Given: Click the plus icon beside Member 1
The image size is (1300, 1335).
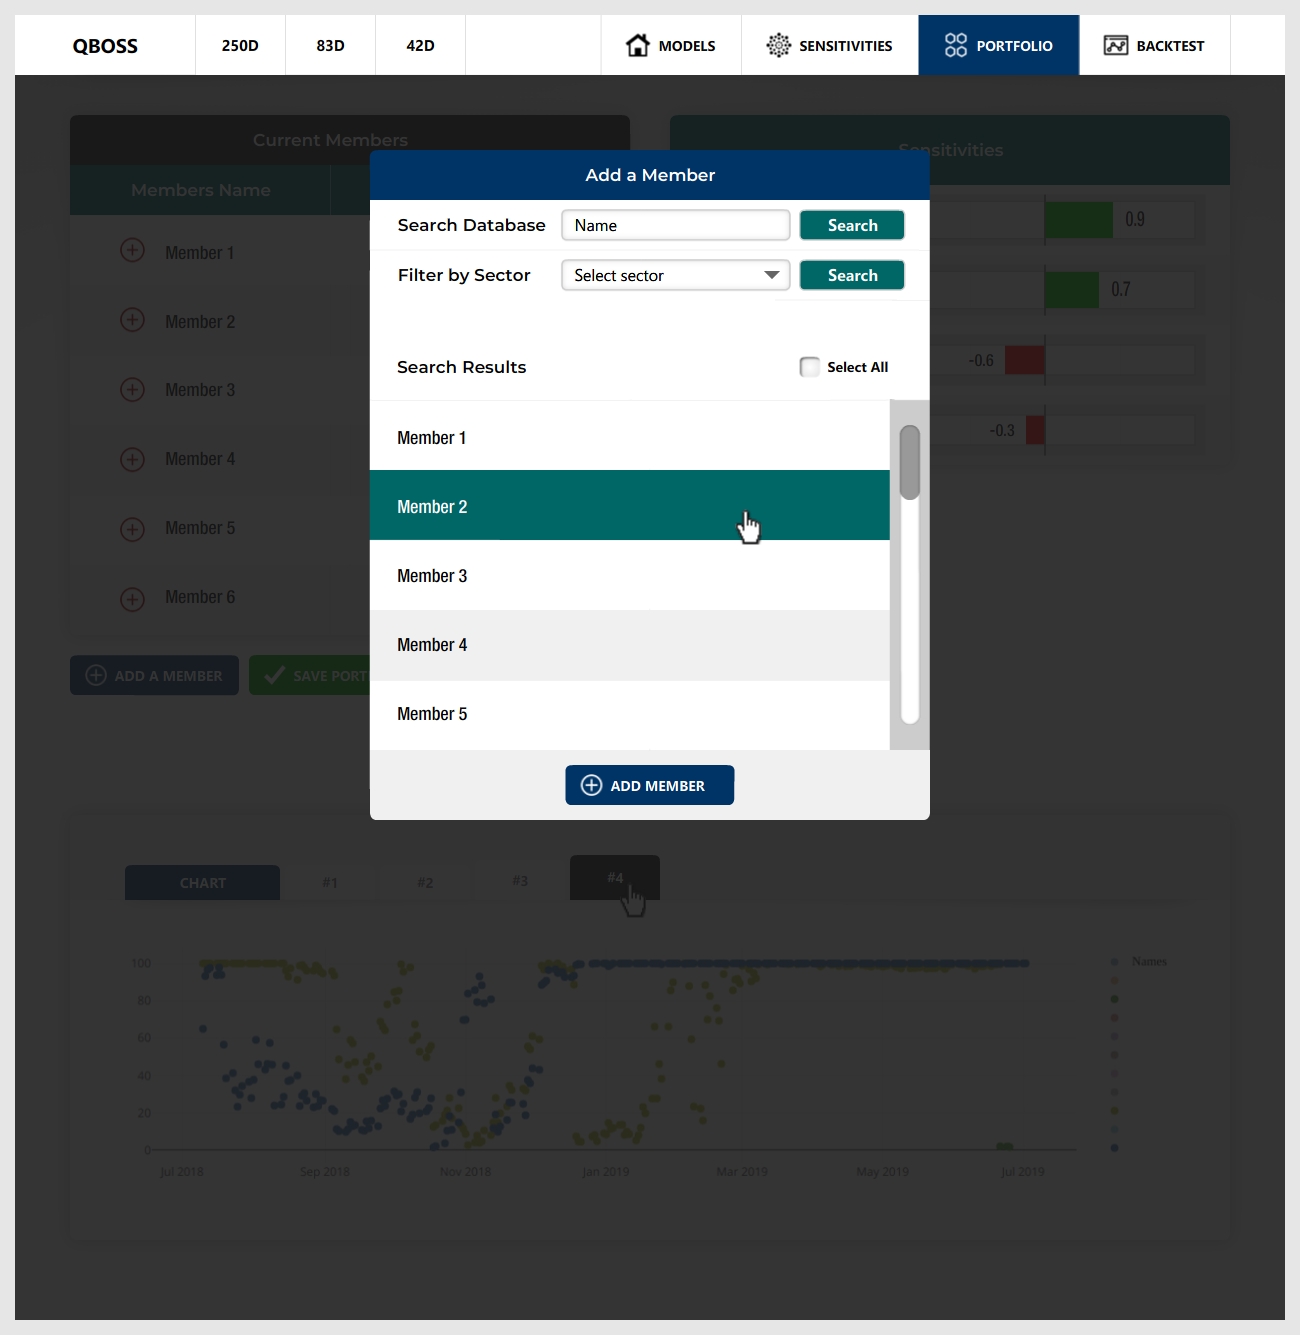Looking at the screenshot, I should point(132,250).
